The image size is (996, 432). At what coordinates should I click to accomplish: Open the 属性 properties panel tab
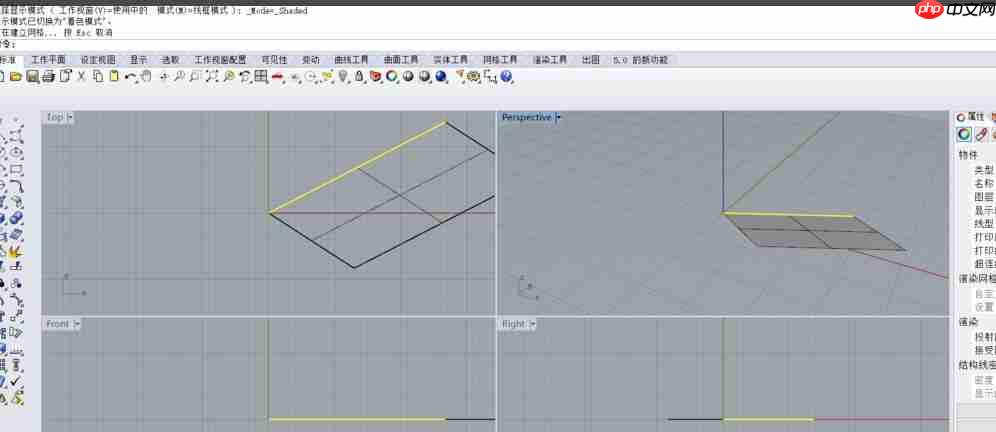(970, 118)
